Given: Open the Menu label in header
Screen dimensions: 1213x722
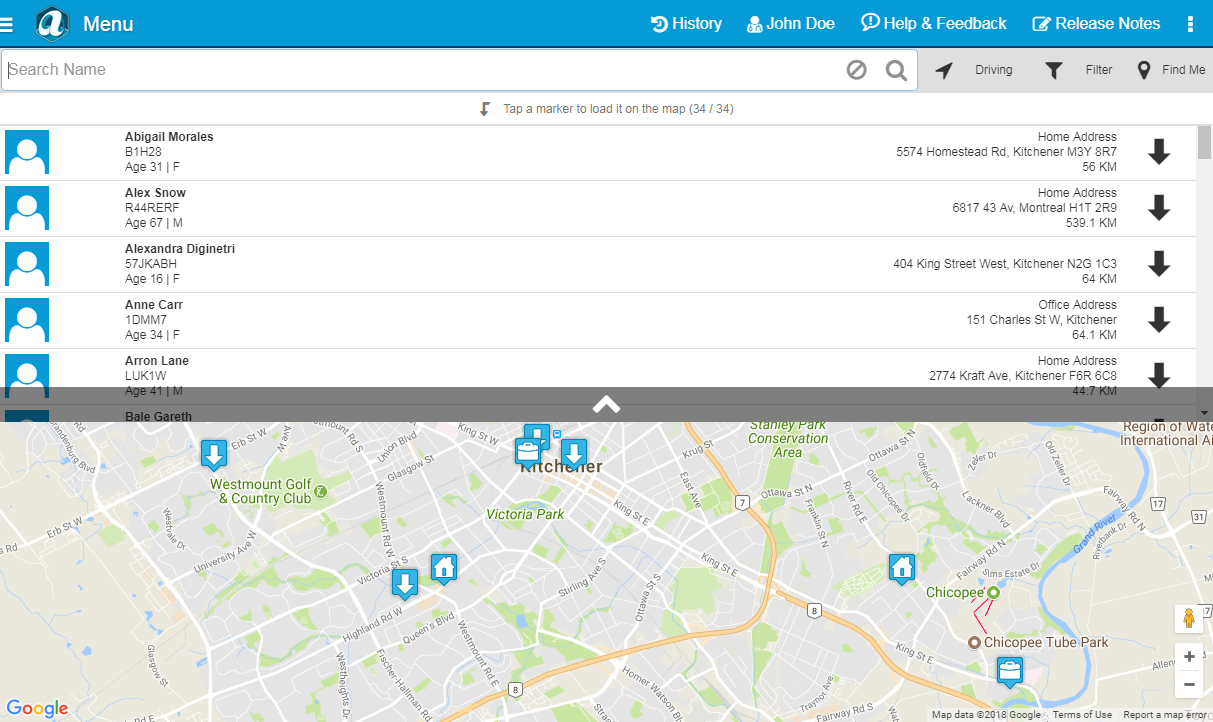Looking at the screenshot, I should pyautogui.click(x=108, y=24).
